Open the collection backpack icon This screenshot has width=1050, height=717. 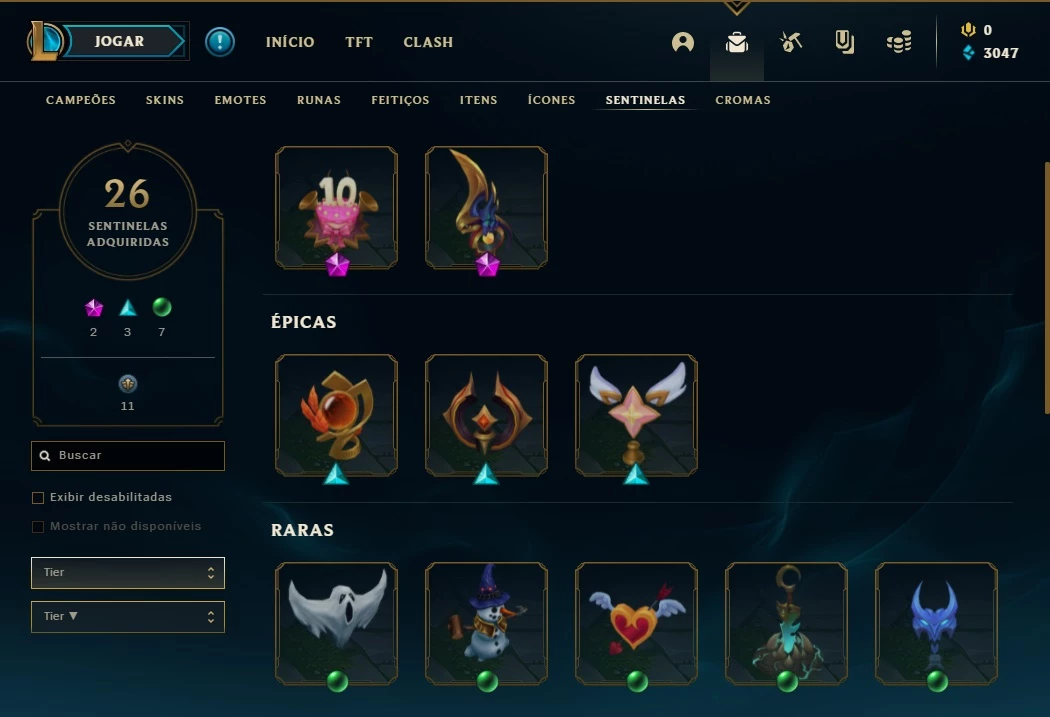737,42
